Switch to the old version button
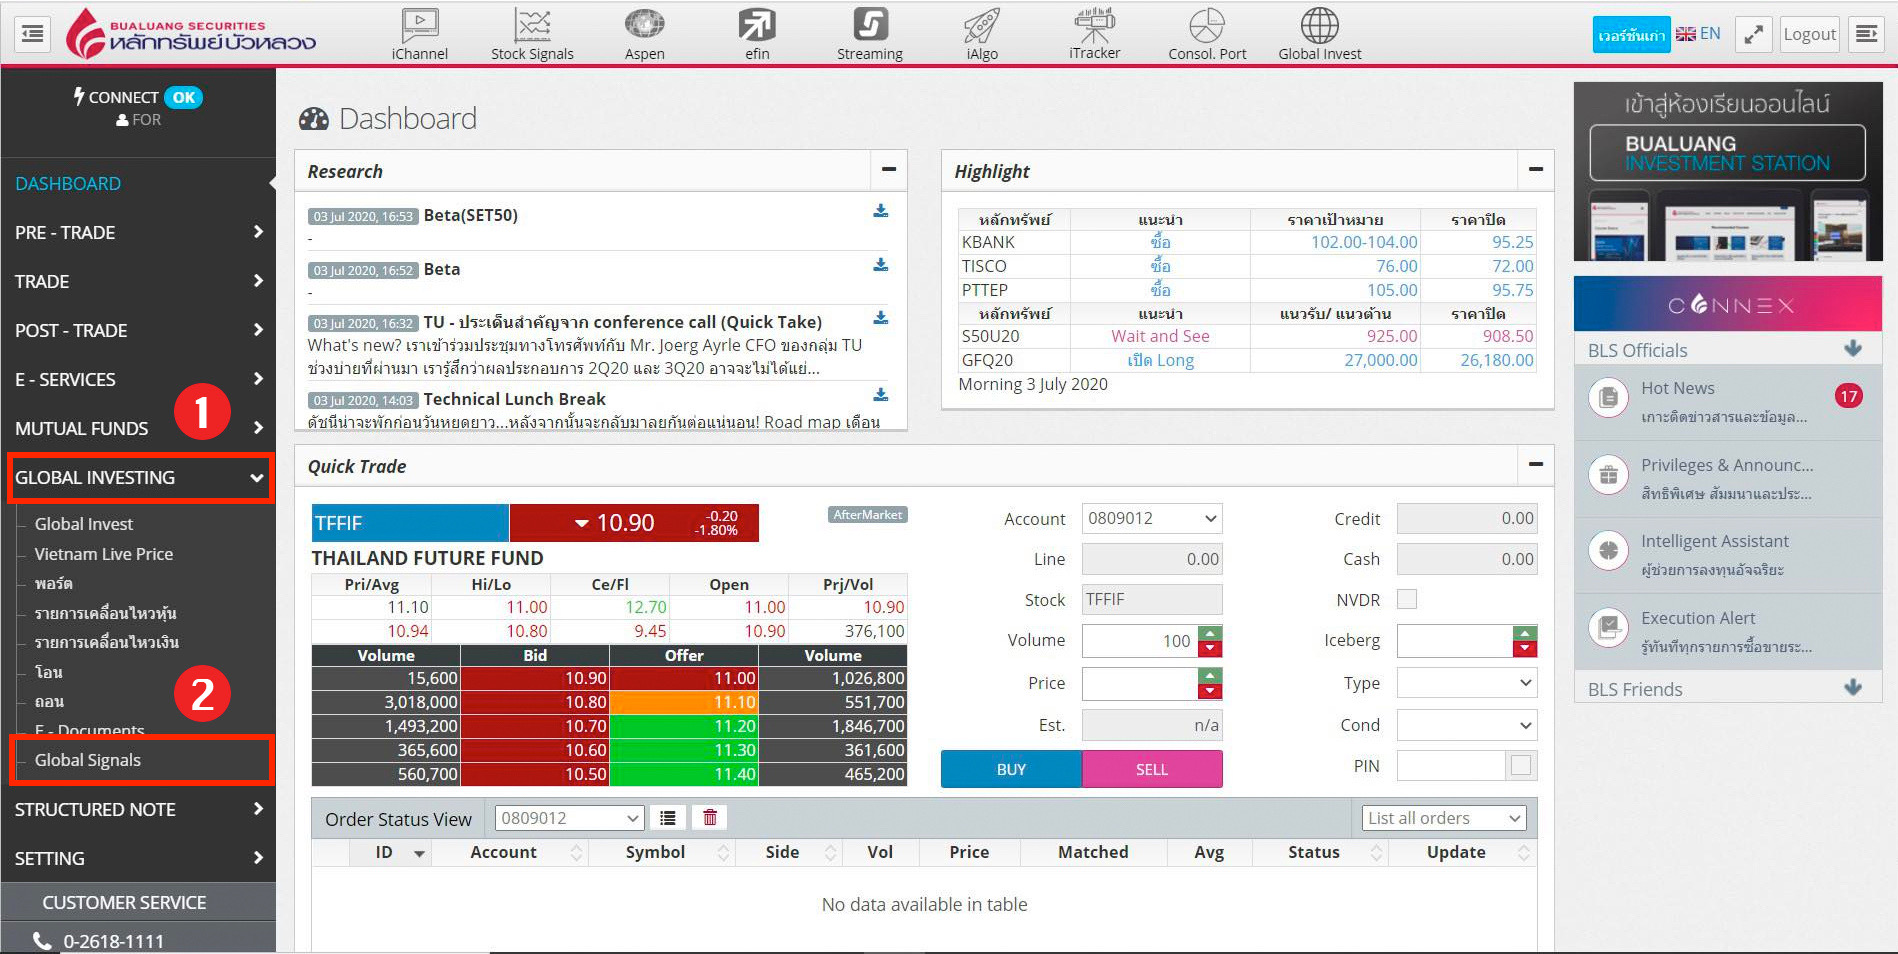This screenshot has width=1898, height=954. coord(1632,35)
